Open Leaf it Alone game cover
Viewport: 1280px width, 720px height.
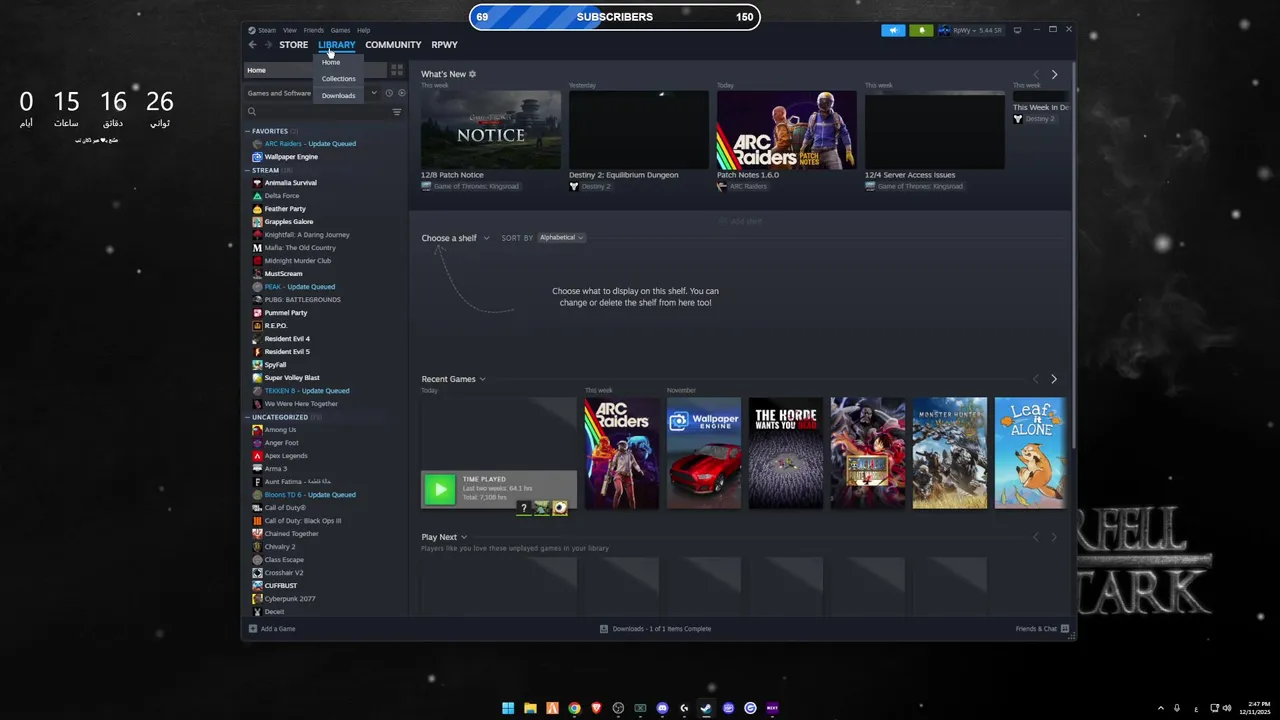[x=1031, y=453]
